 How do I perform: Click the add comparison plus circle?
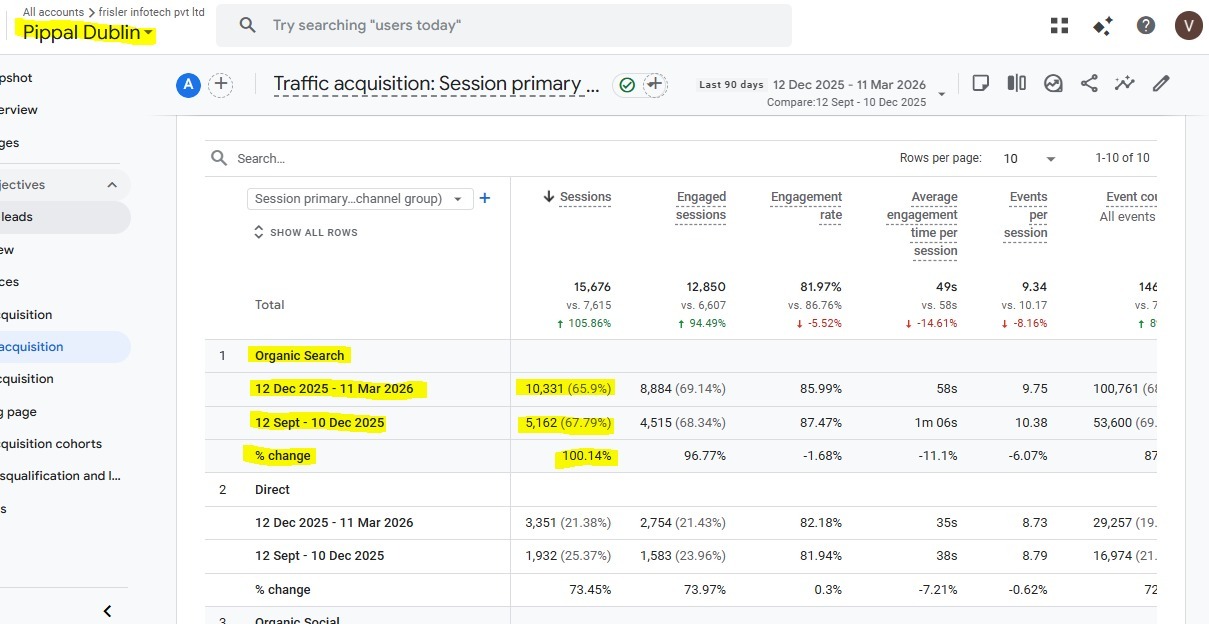[221, 85]
